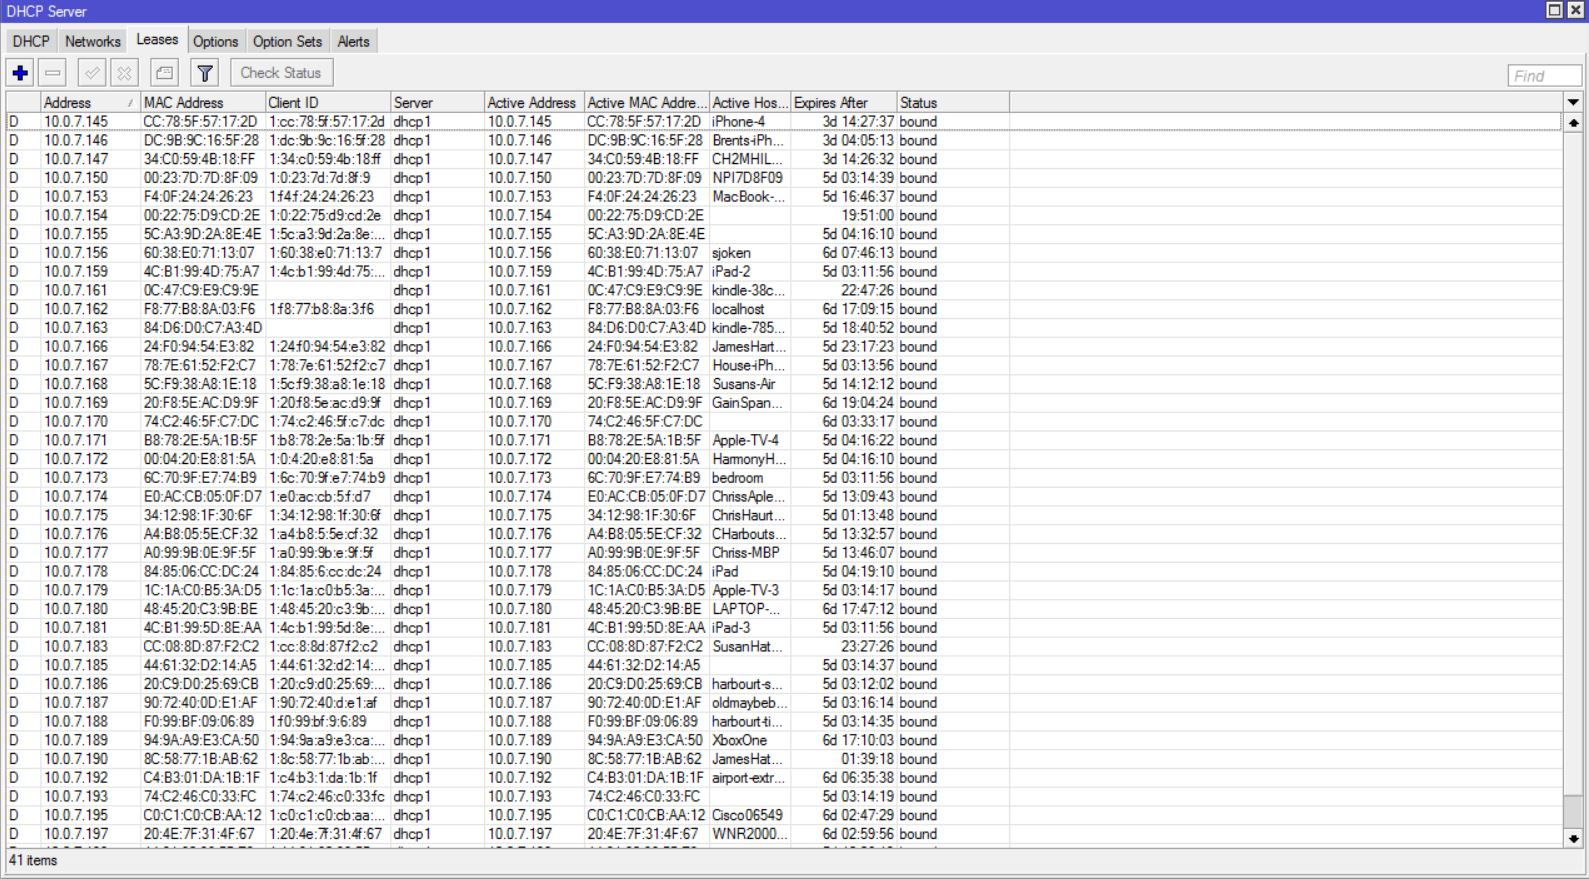The height and width of the screenshot is (879, 1589).
Task: Click host name Cisco06549
Action: click(747, 816)
